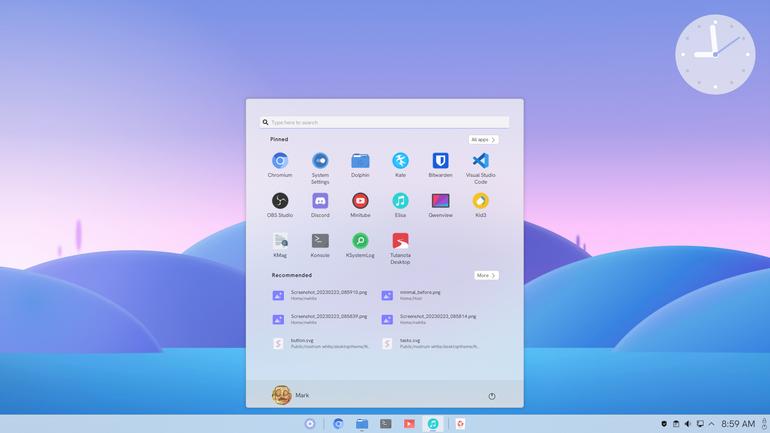Show hidden system tray icons arrow
Image resolution: width=770 pixels, height=433 pixels.
(712, 424)
